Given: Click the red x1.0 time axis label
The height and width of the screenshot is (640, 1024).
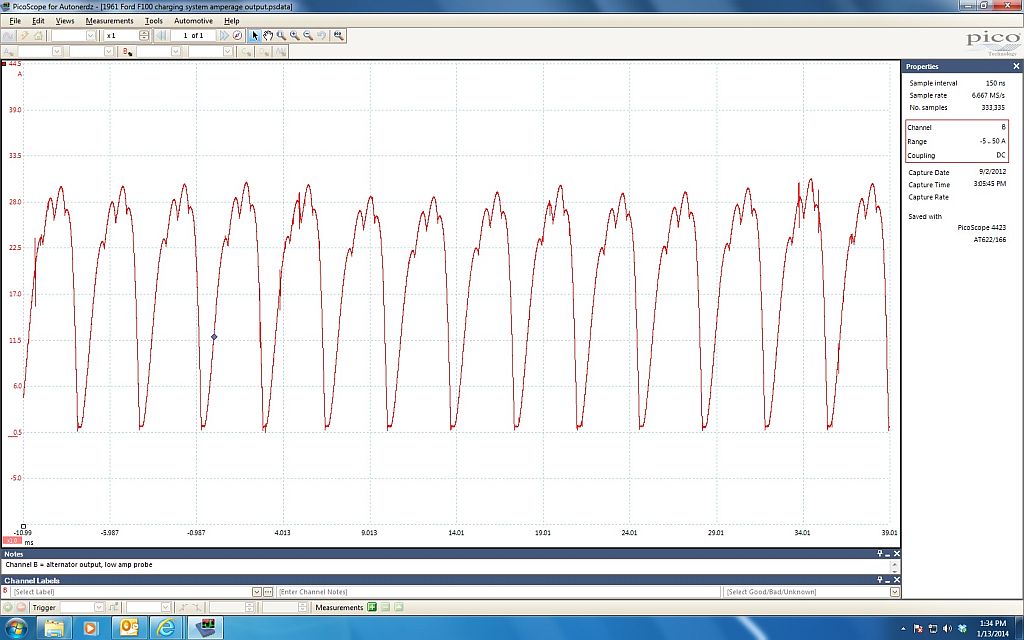Looking at the screenshot, I should (11, 541).
